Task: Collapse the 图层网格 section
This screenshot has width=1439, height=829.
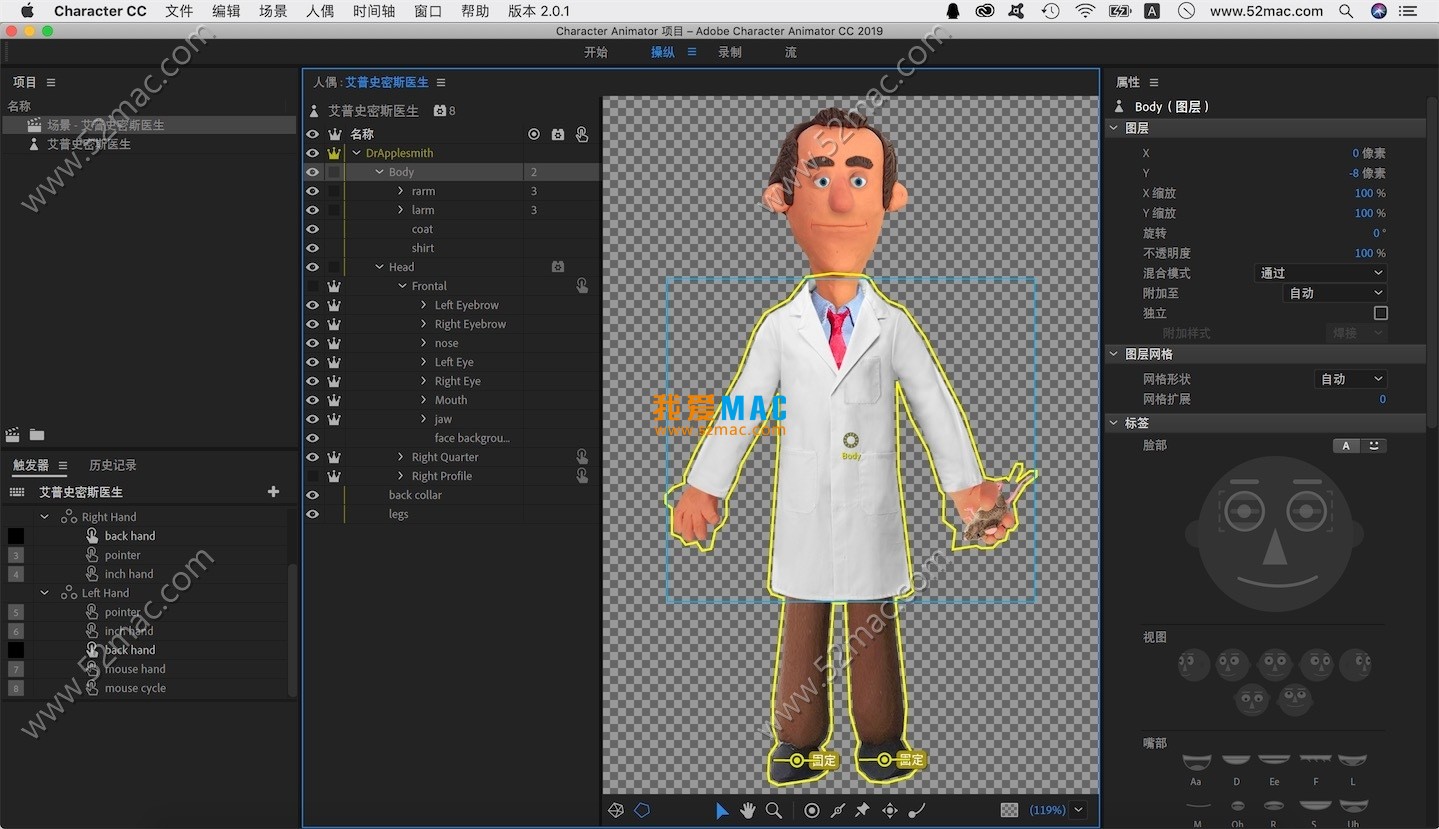Action: coord(1113,354)
